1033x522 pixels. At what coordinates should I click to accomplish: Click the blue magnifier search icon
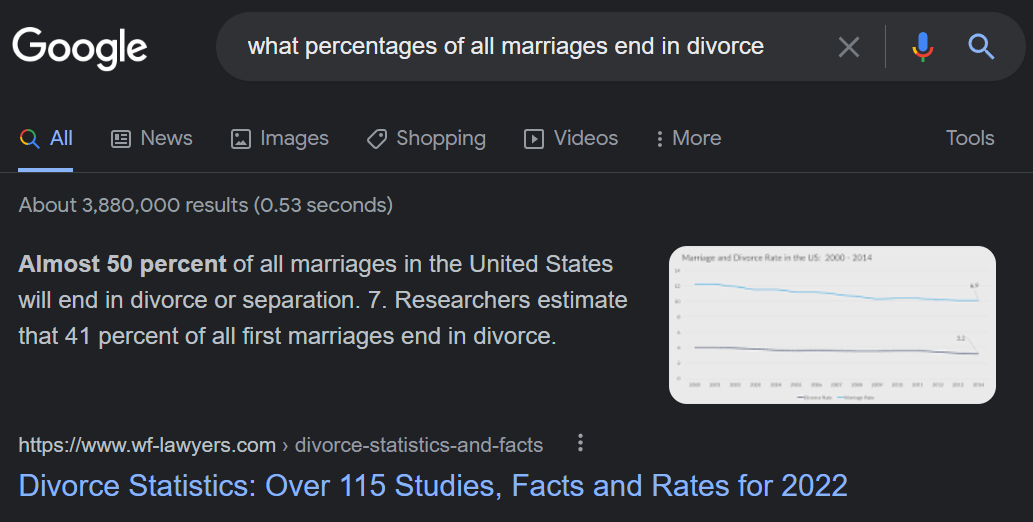point(981,46)
